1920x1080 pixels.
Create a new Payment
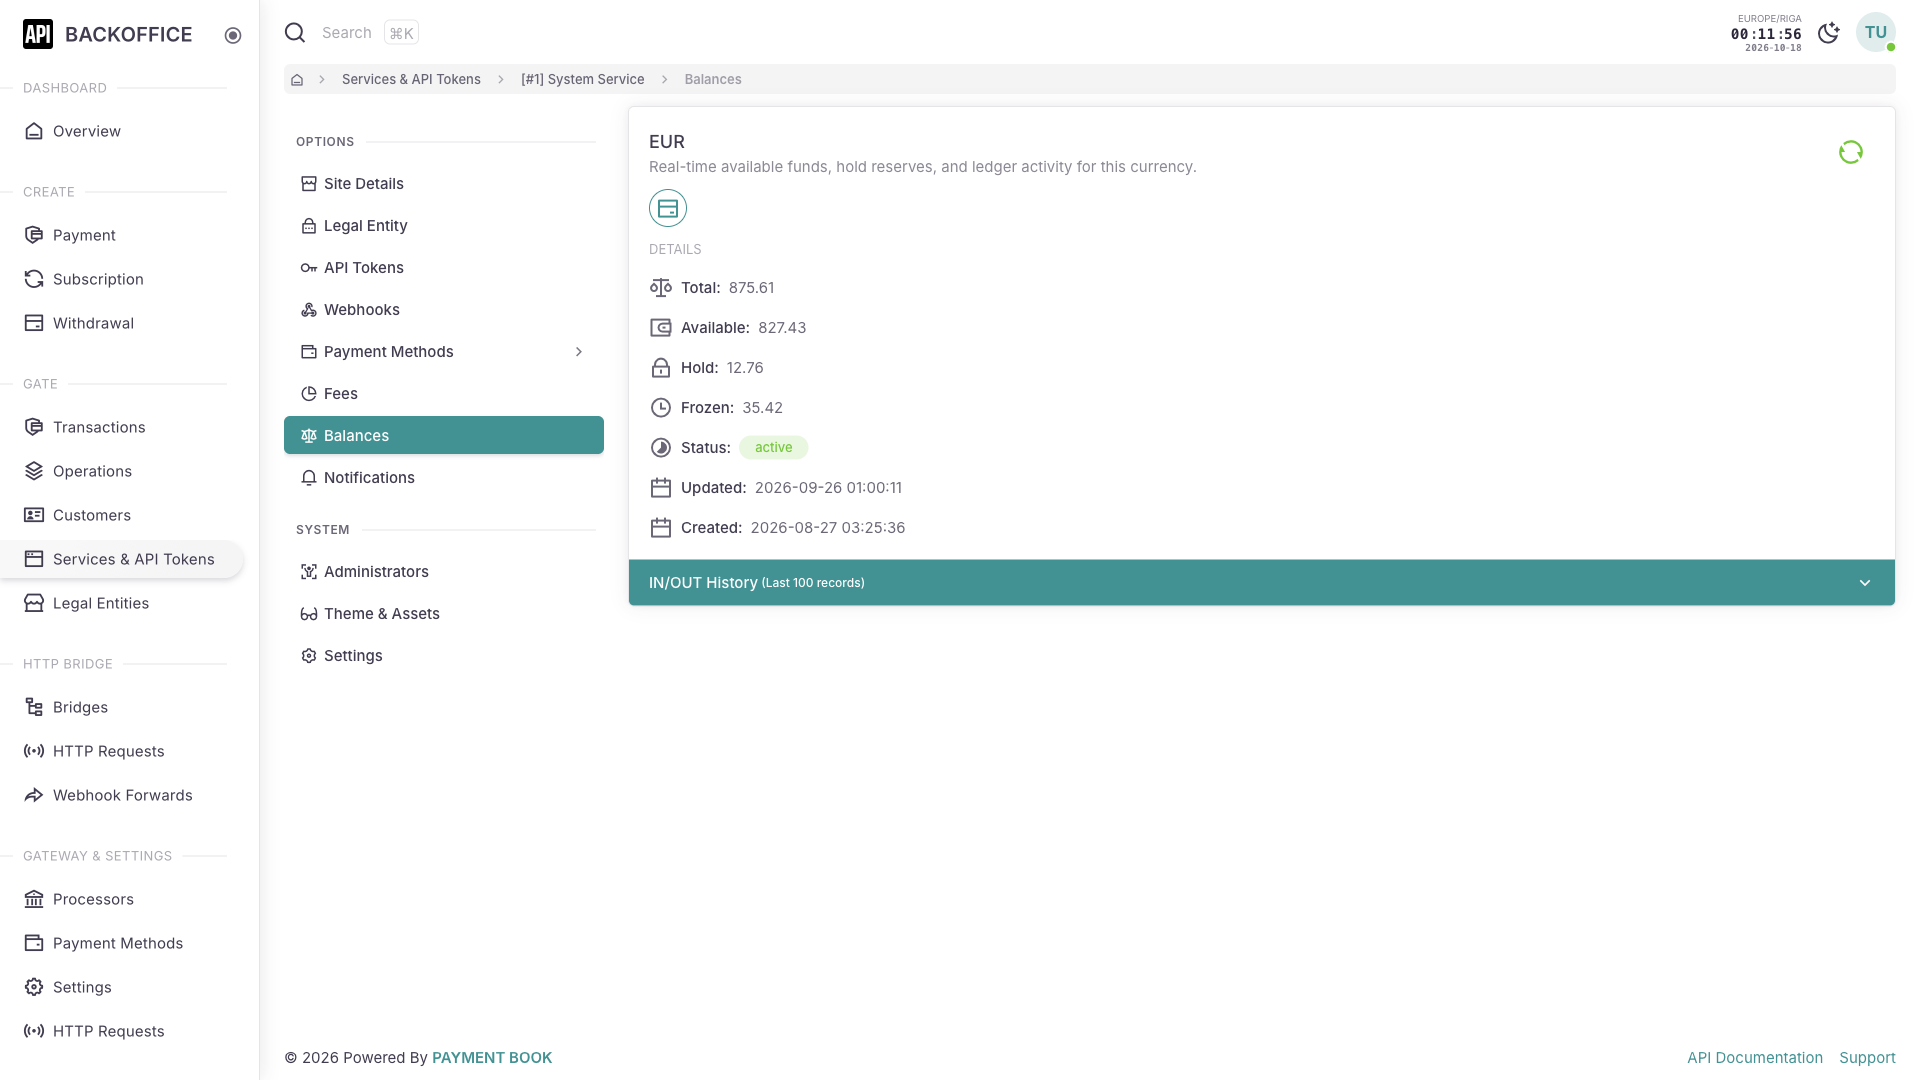click(x=122, y=235)
